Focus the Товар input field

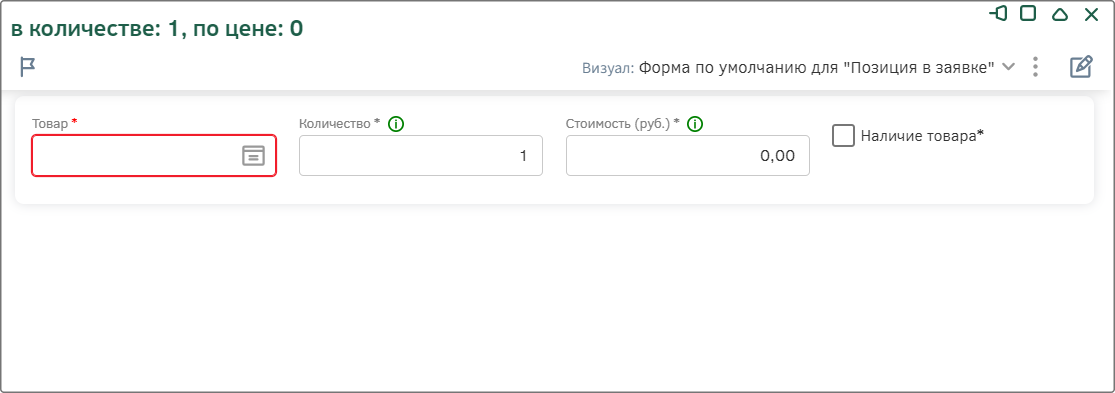pyautogui.click(x=154, y=156)
